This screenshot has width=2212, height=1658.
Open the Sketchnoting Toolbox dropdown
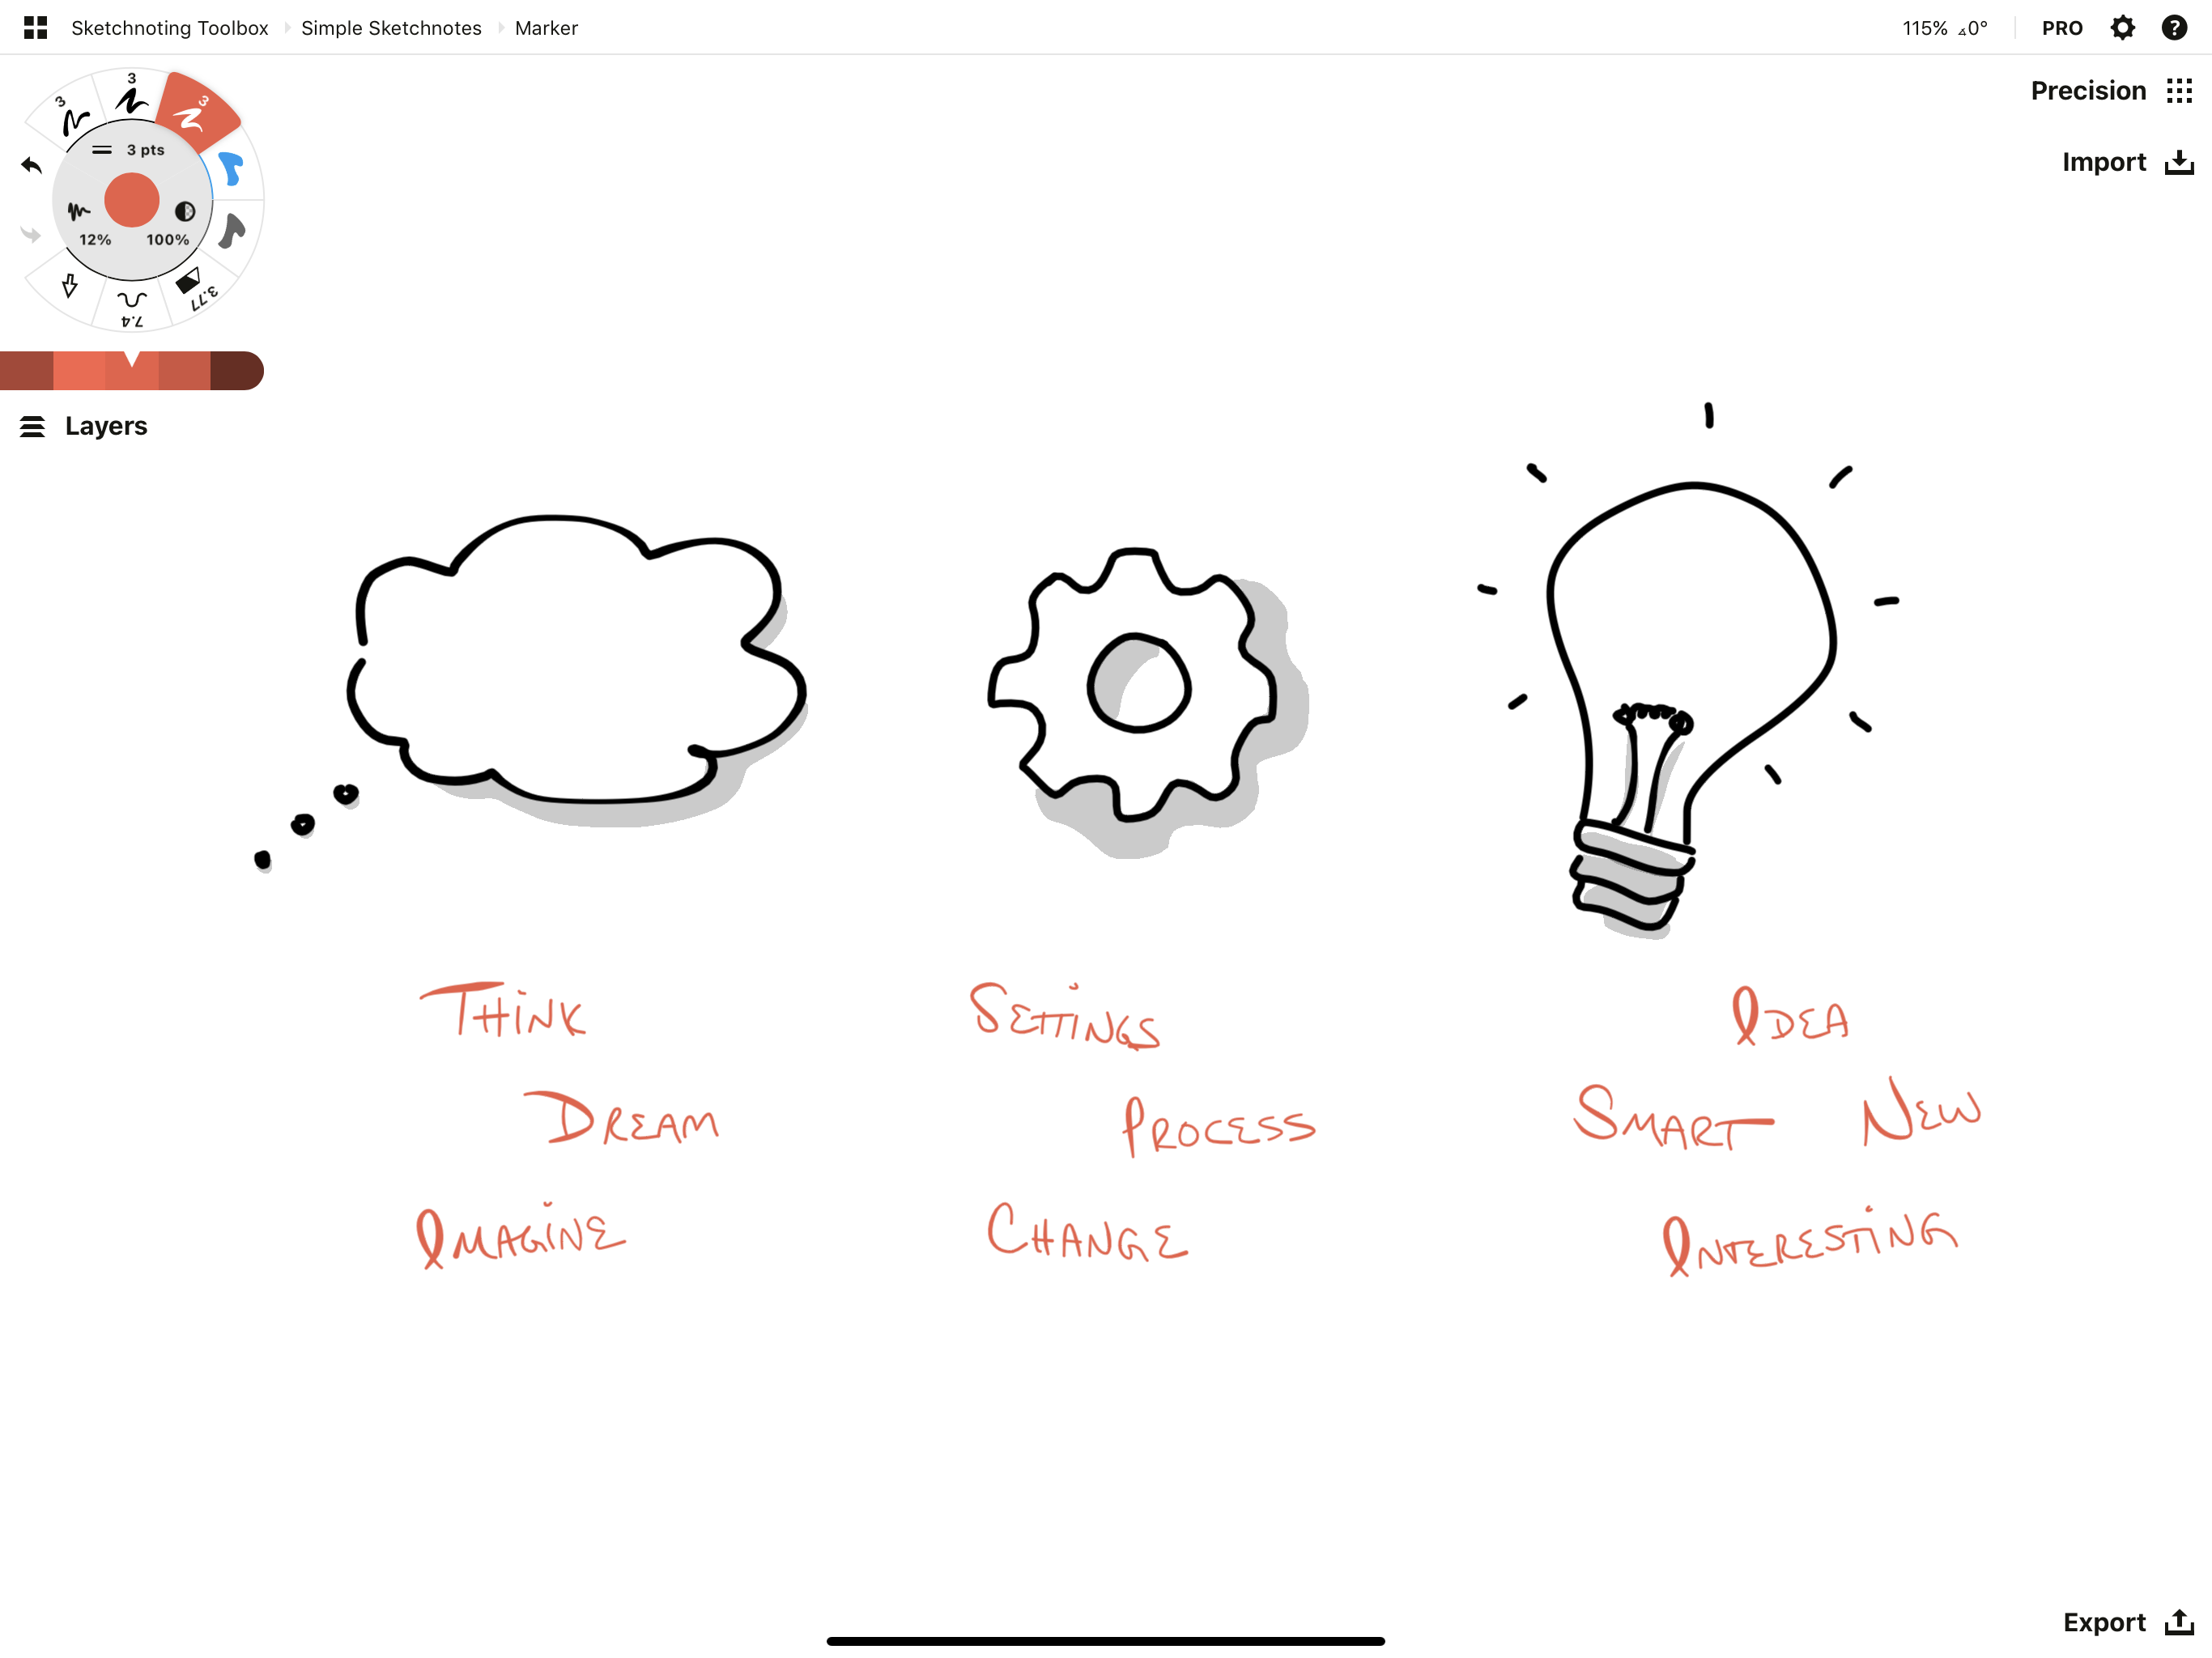click(169, 26)
